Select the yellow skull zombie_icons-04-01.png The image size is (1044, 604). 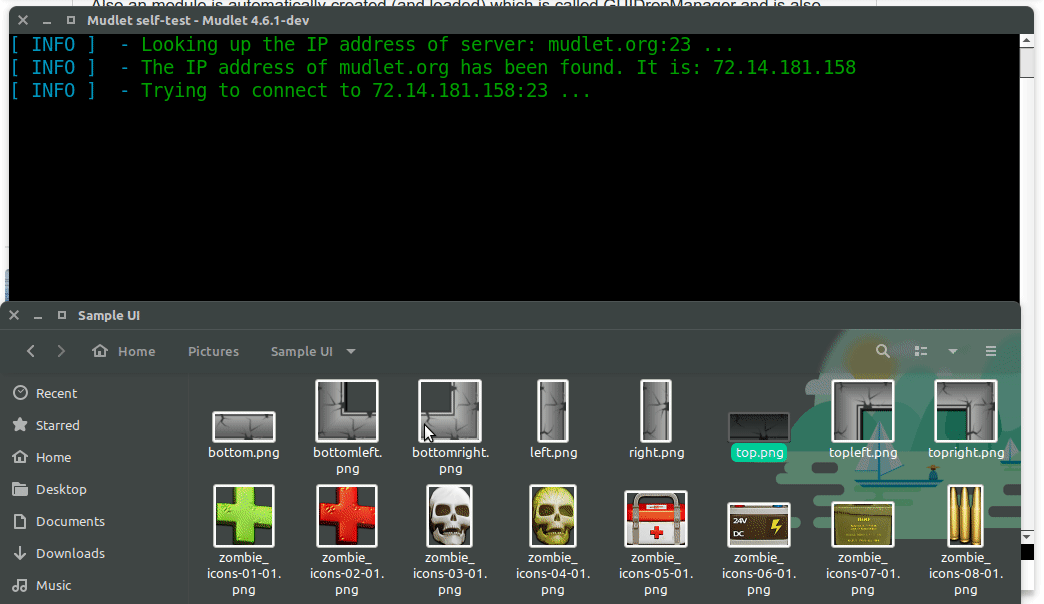[x=553, y=516]
